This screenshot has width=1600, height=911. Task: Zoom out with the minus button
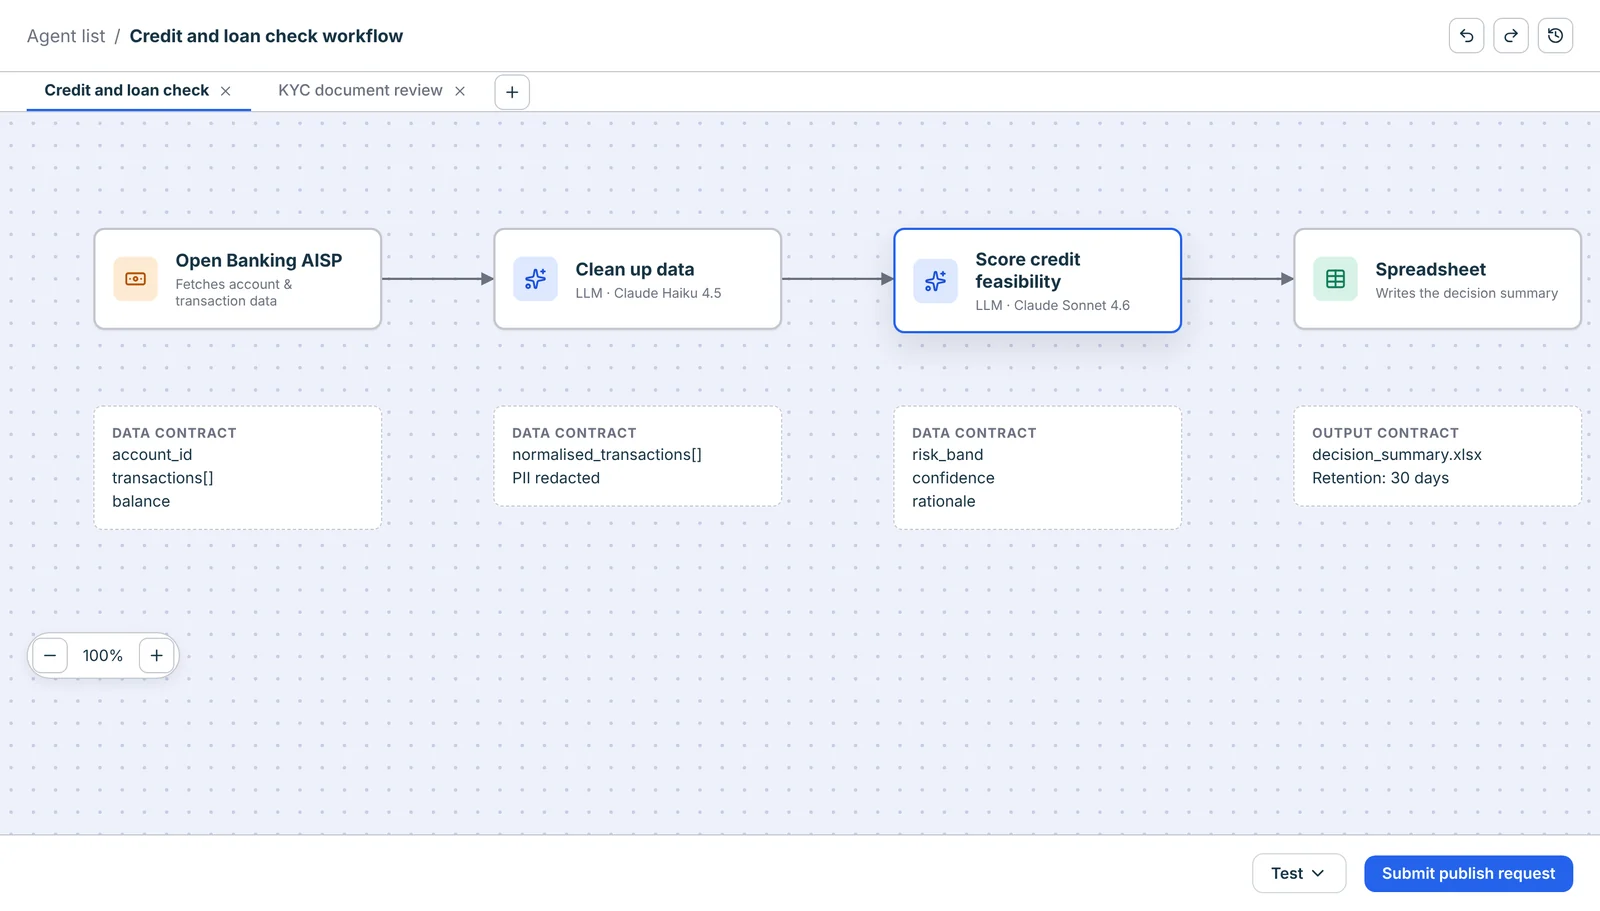(x=50, y=656)
